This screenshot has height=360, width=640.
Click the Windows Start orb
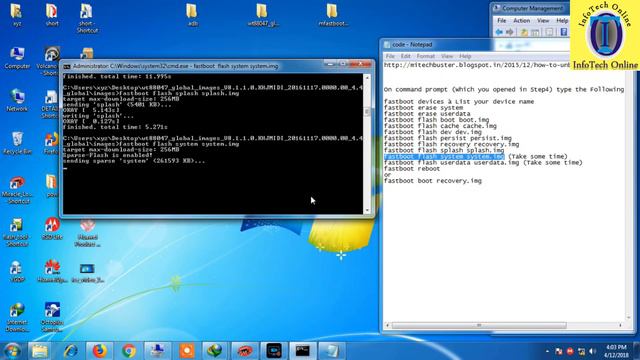click(x=12, y=351)
